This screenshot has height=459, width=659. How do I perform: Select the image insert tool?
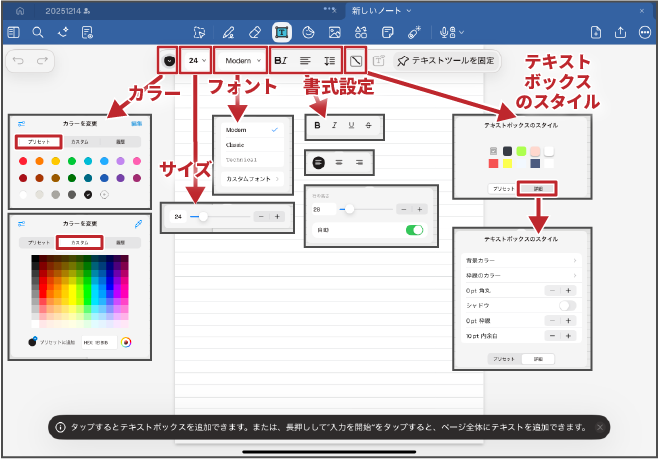335,32
